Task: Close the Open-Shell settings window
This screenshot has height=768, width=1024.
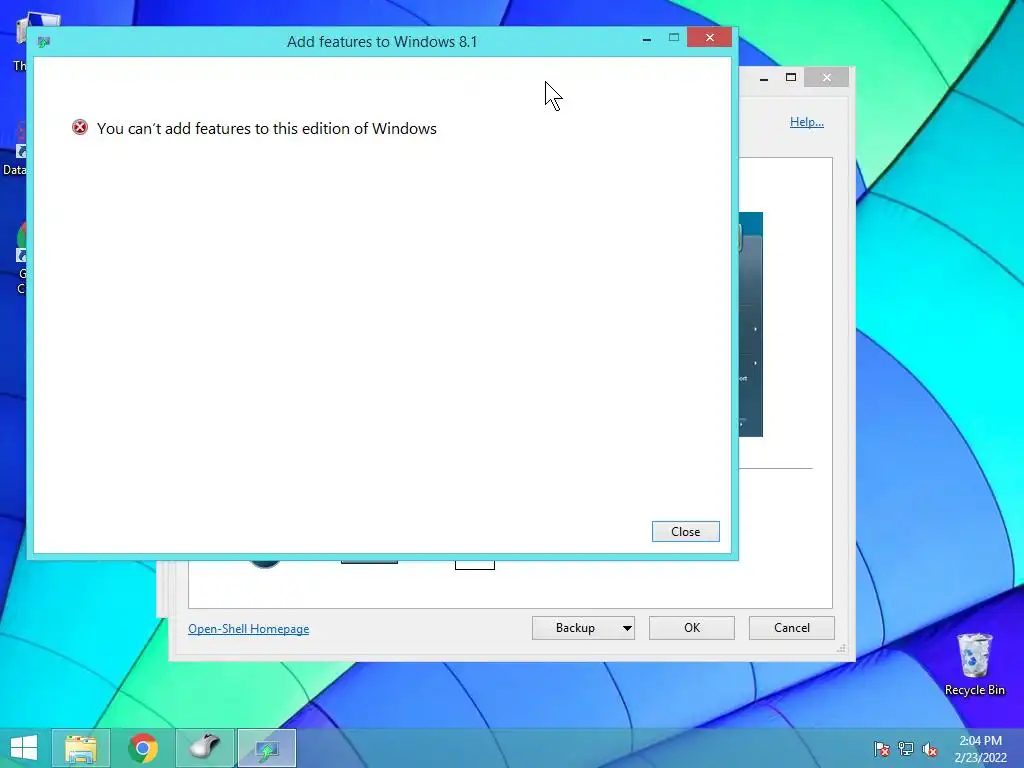Action: tap(827, 78)
